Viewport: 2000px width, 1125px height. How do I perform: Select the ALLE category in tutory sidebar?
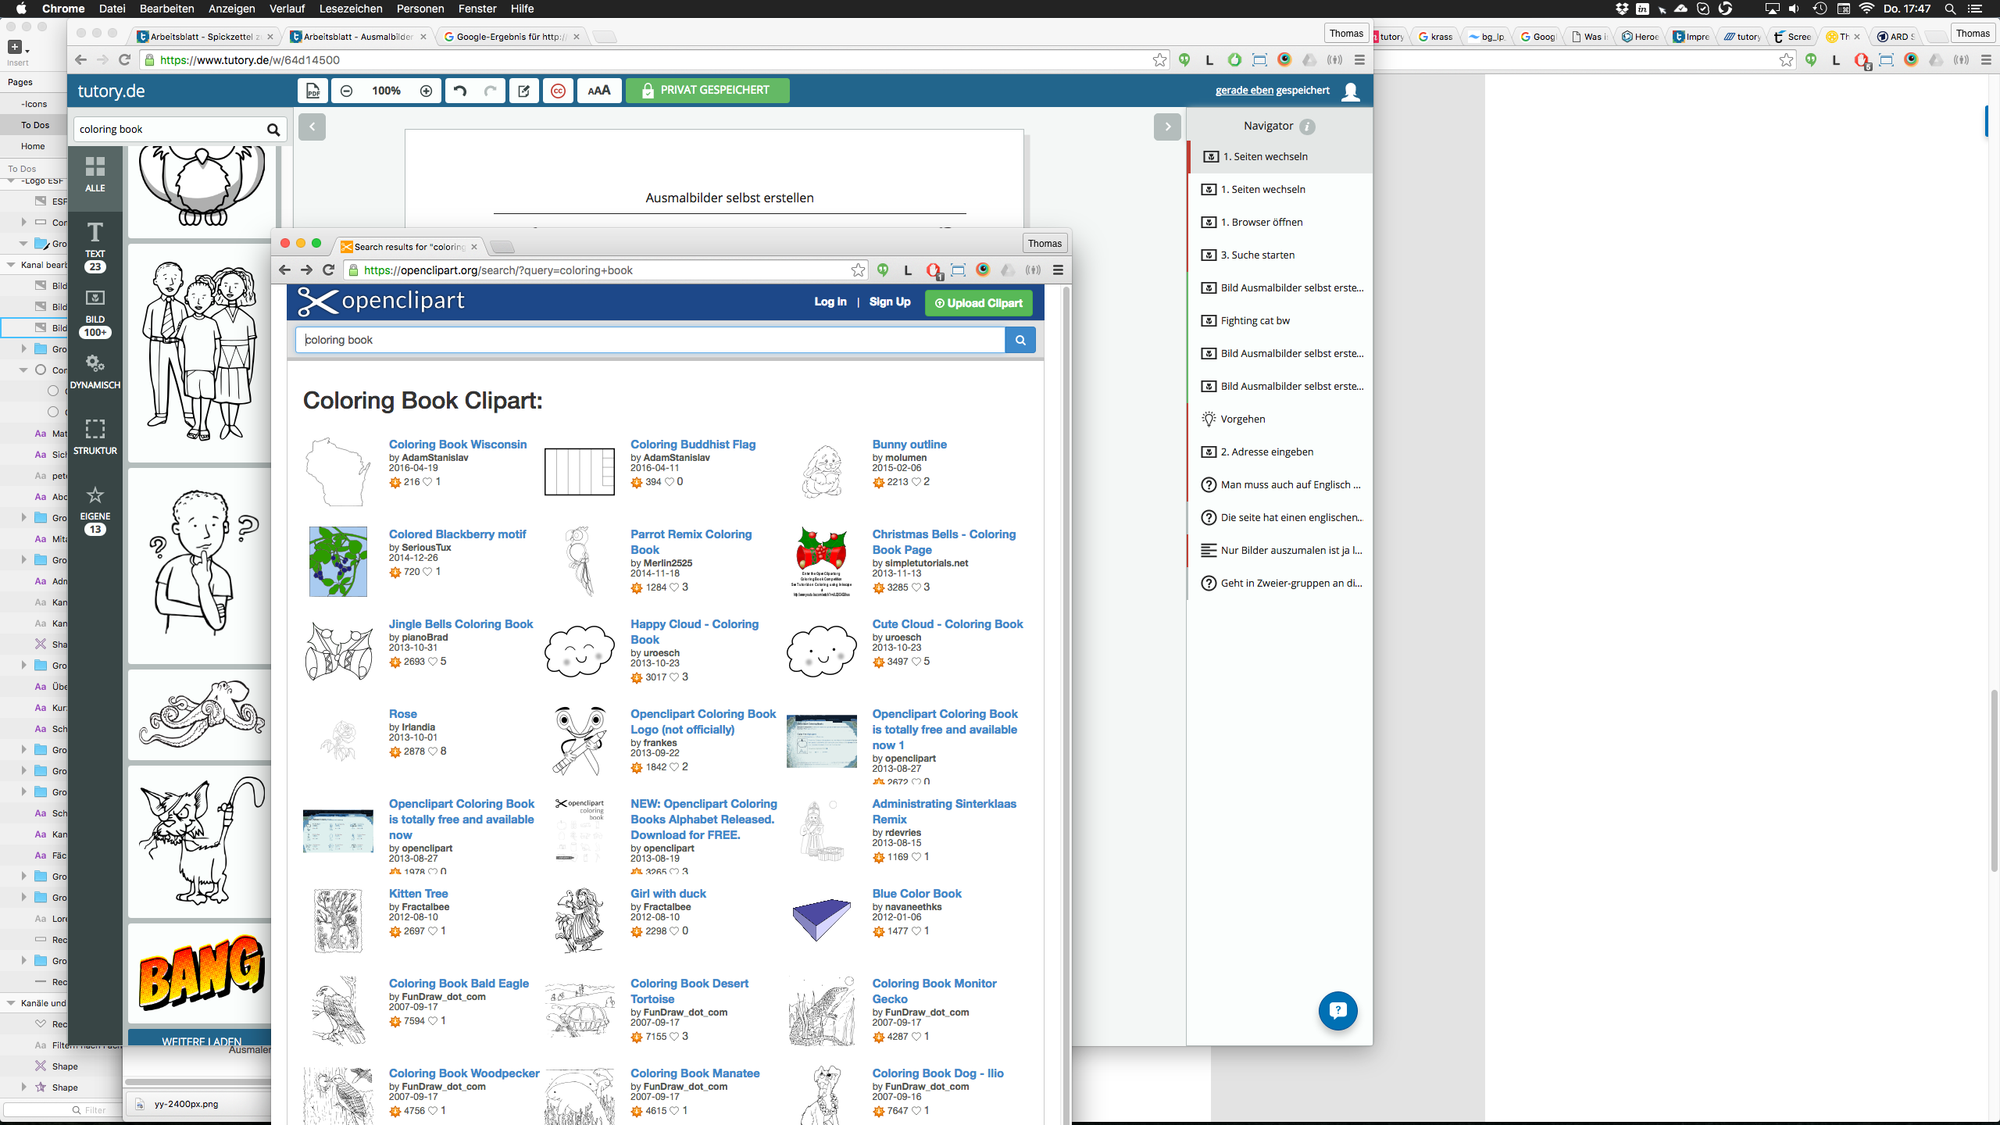[95, 174]
